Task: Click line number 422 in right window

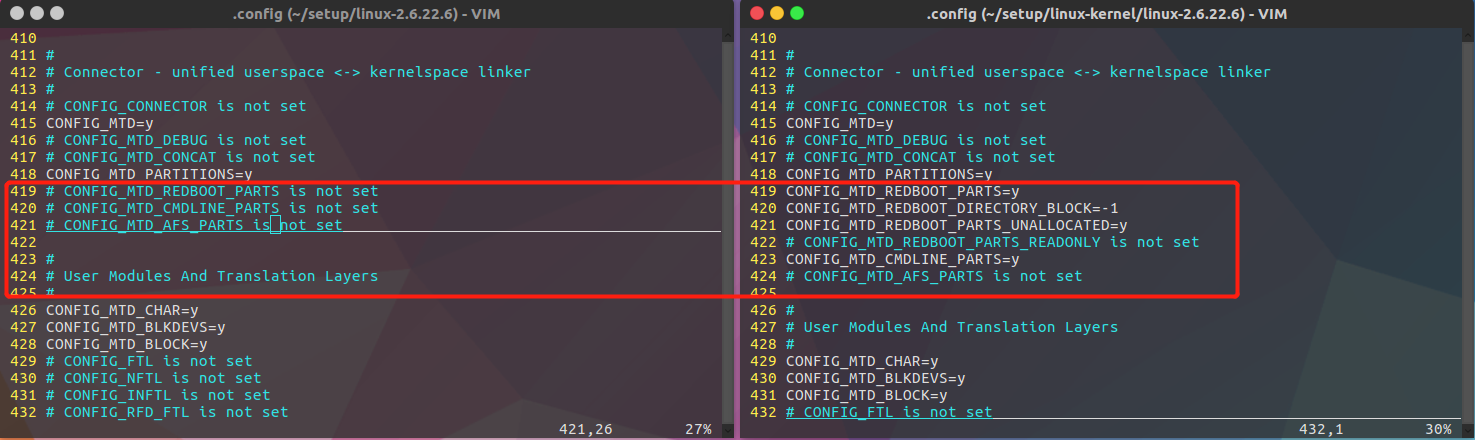Action: point(763,242)
